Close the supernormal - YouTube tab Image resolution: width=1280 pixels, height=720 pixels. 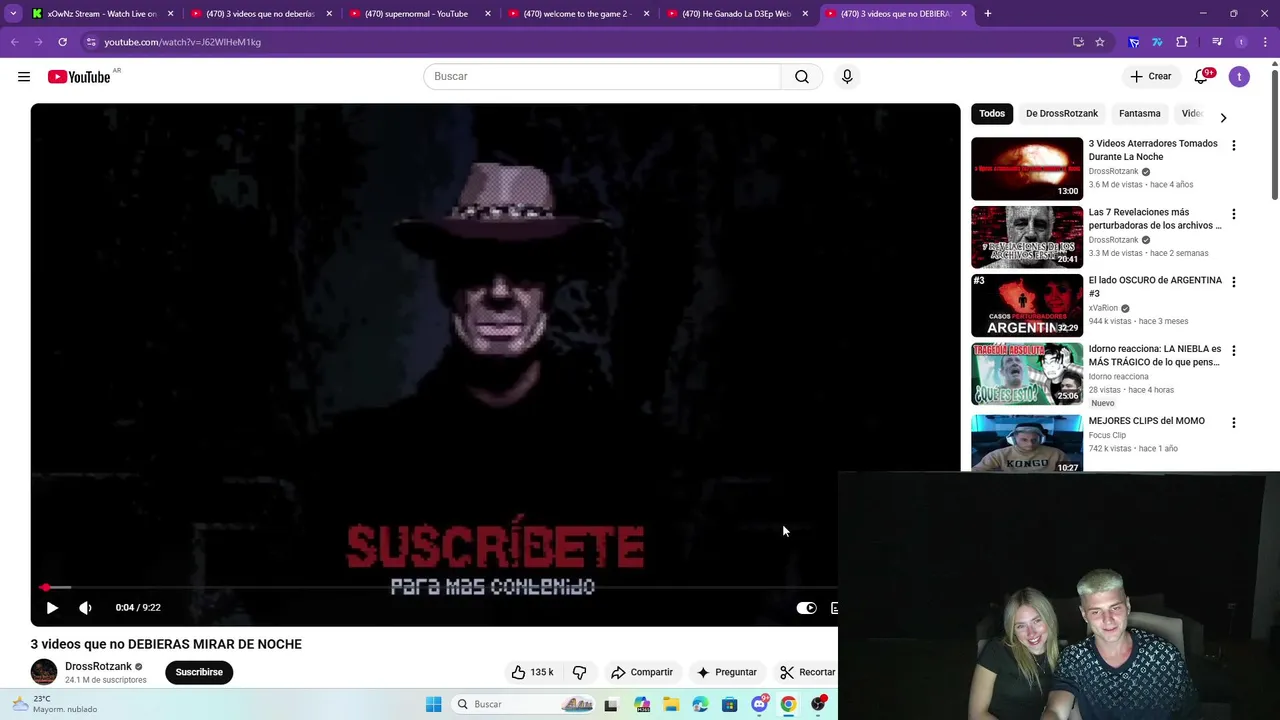[x=488, y=14]
